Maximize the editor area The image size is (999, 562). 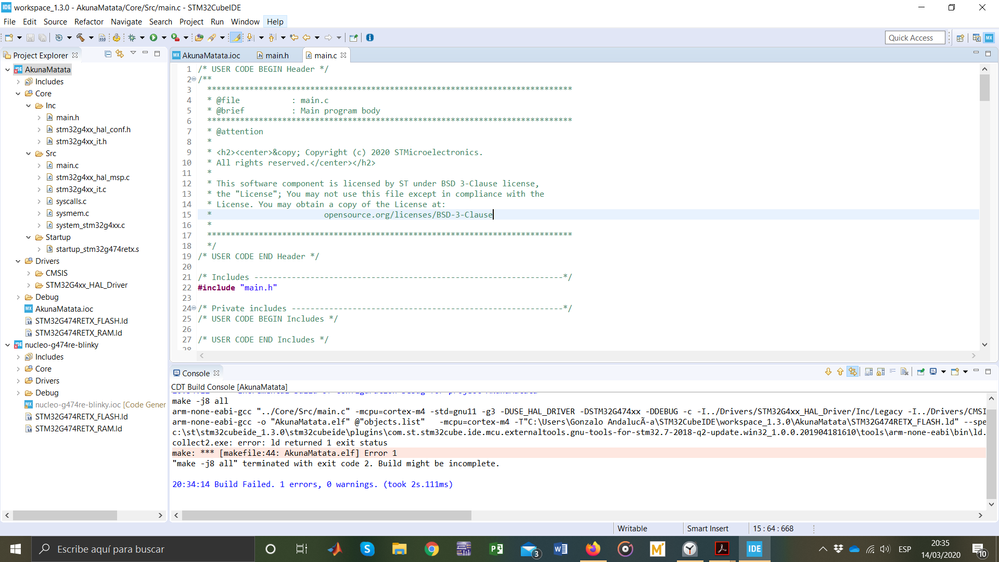(x=988, y=54)
